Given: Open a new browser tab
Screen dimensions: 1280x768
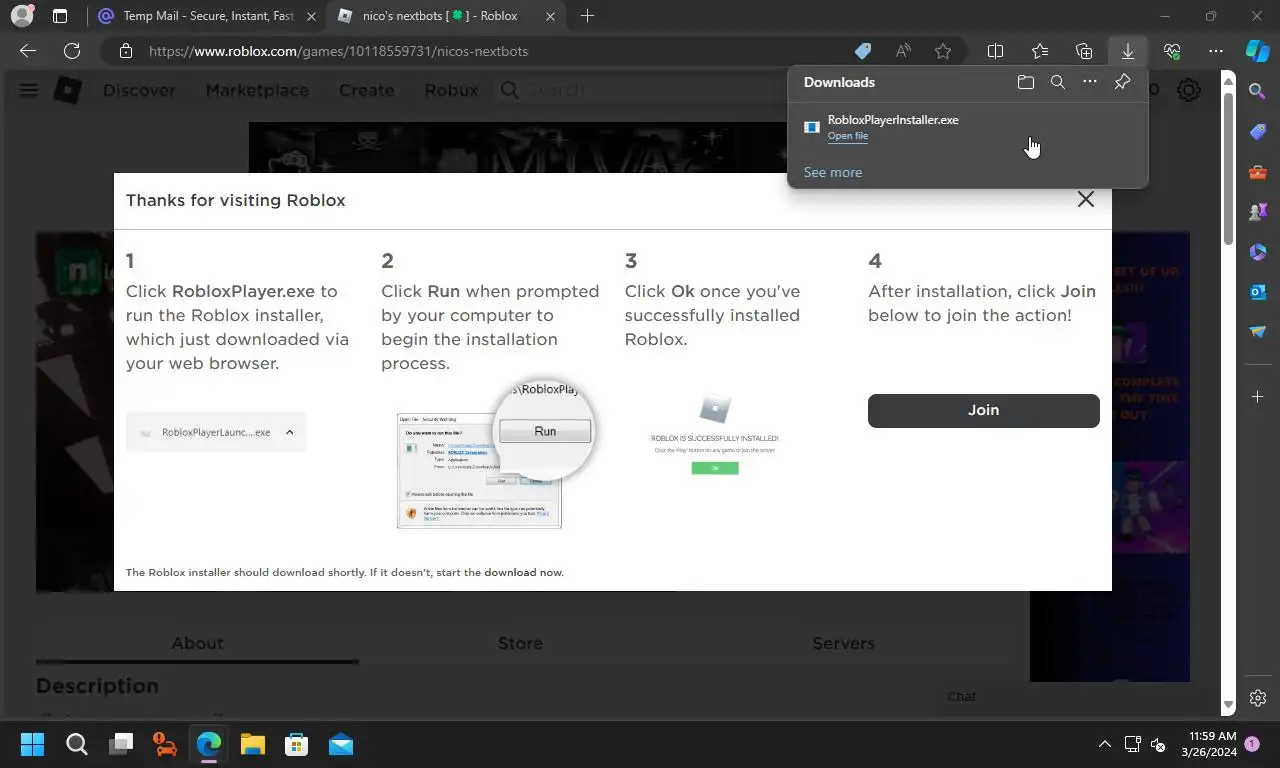Looking at the screenshot, I should pos(587,16).
